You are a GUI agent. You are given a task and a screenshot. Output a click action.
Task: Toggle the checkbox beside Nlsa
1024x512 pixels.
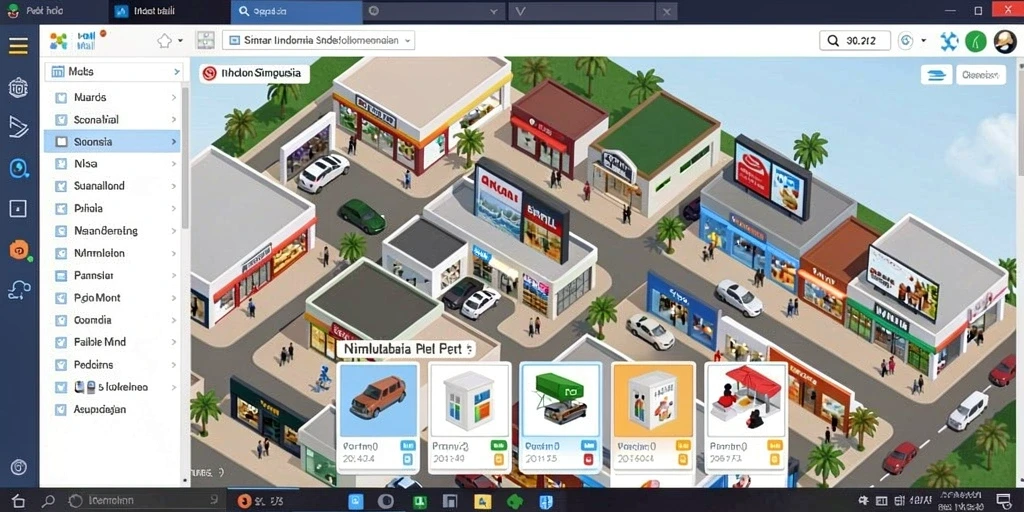61,165
